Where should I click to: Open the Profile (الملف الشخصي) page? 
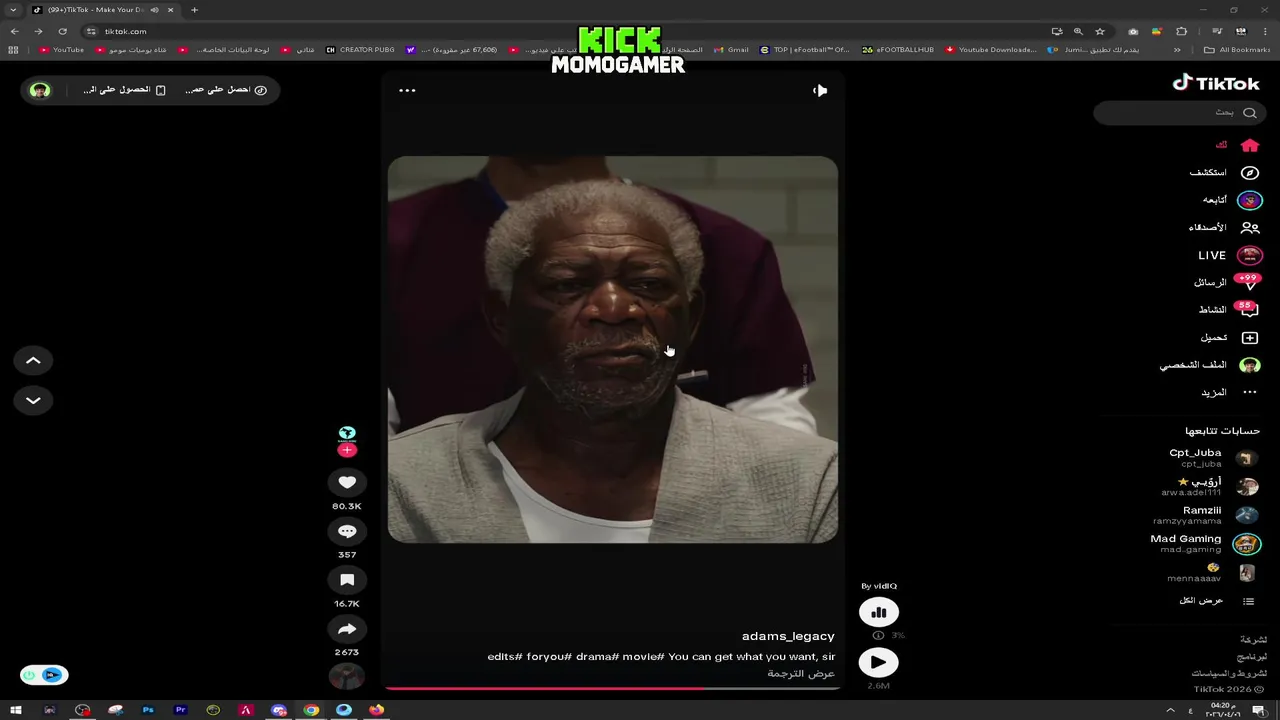[1210, 365]
